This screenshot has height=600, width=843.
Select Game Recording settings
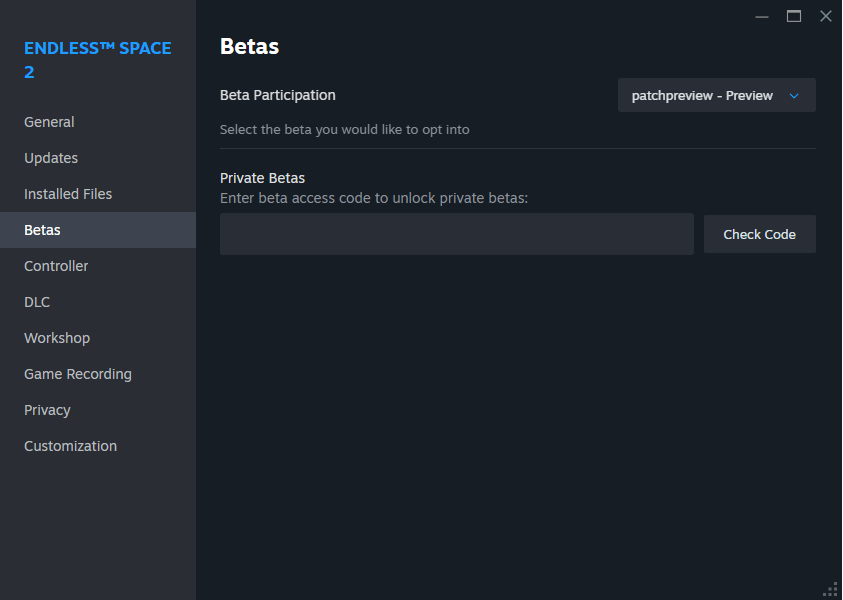click(x=78, y=373)
